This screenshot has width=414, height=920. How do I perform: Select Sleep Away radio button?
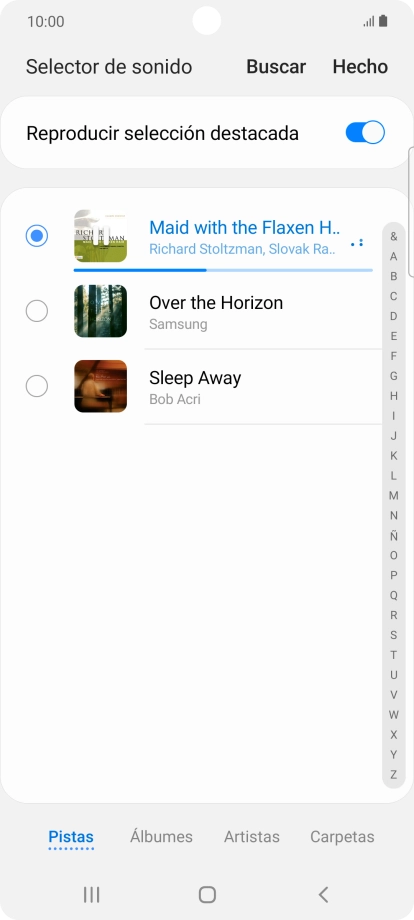pos(37,386)
